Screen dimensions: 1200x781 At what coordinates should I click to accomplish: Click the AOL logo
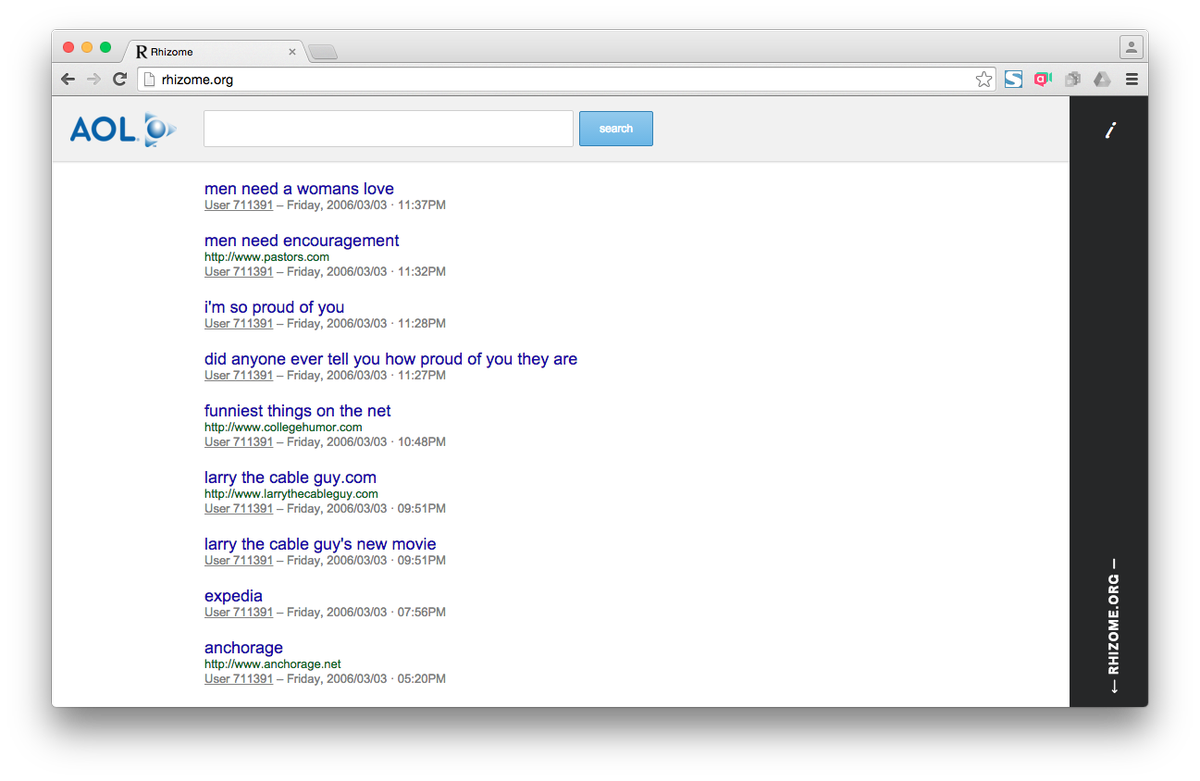coord(123,129)
